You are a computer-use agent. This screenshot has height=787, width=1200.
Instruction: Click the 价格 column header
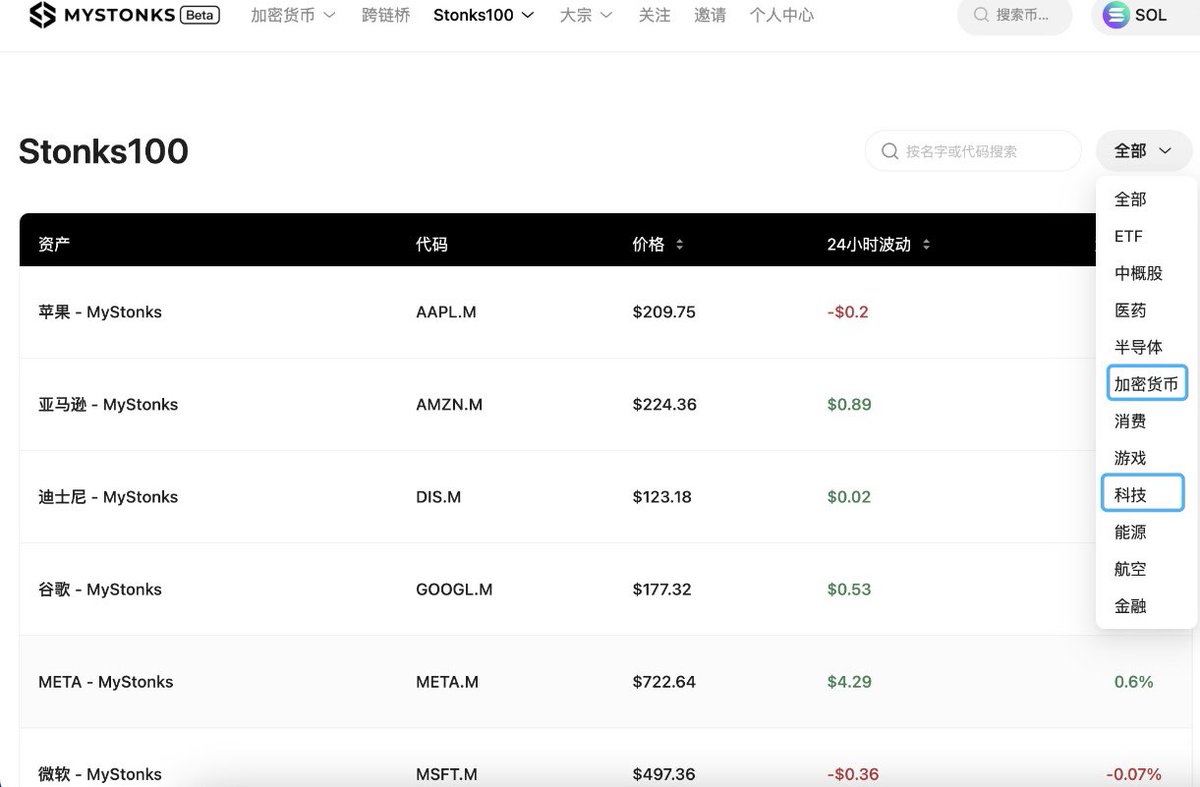point(648,244)
